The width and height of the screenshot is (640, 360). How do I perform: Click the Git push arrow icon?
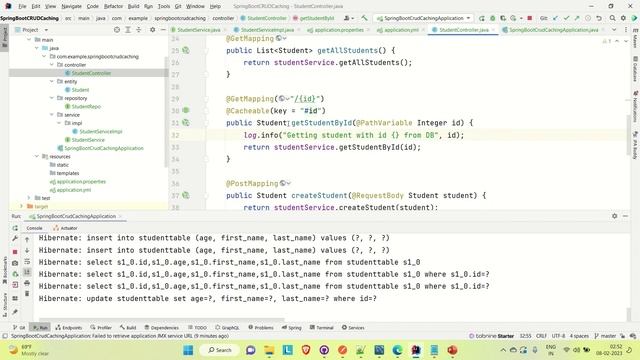click(x=577, y=18)
